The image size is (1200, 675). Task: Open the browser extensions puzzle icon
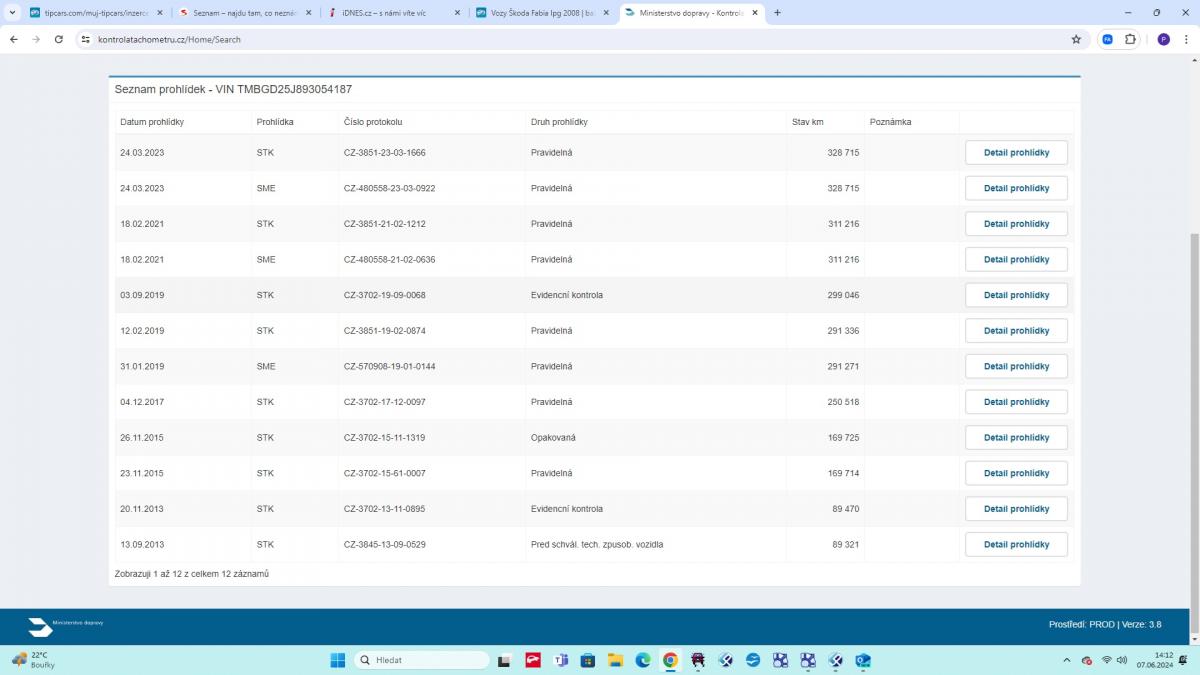1130,39
